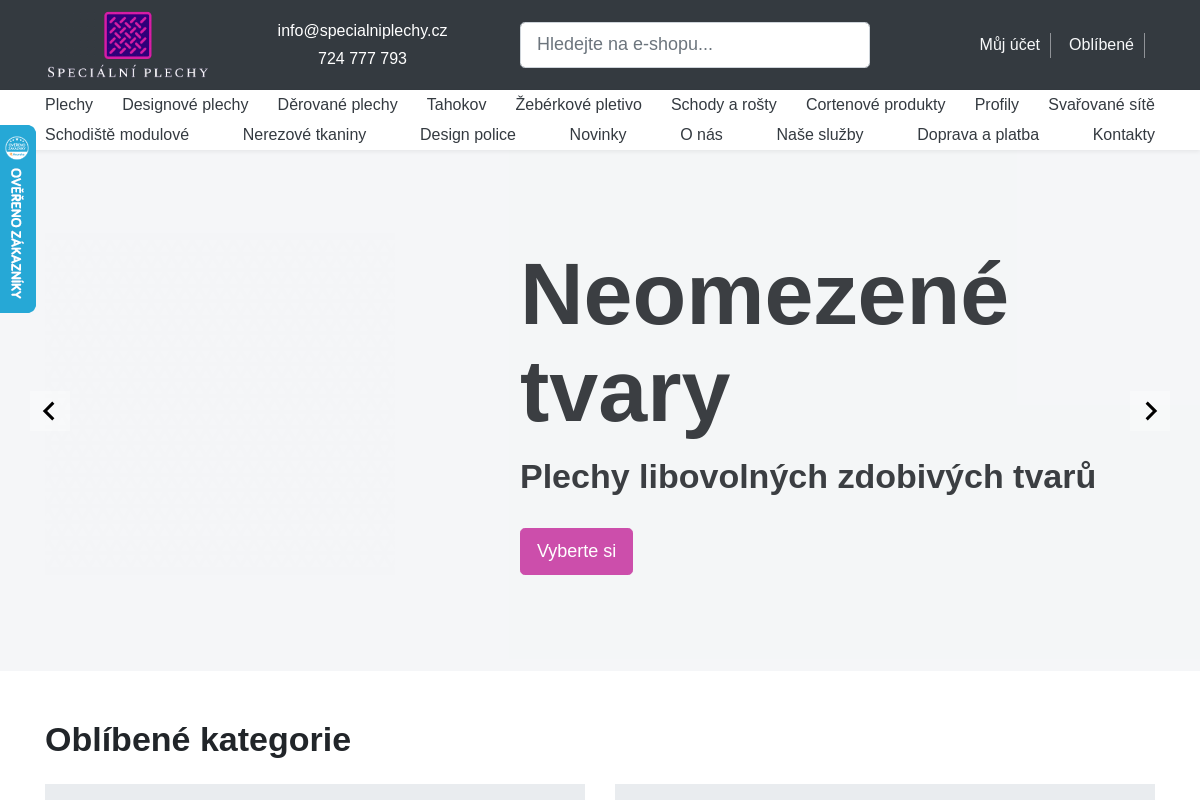
Task: Open O nás page
Action: pos(701,135)
